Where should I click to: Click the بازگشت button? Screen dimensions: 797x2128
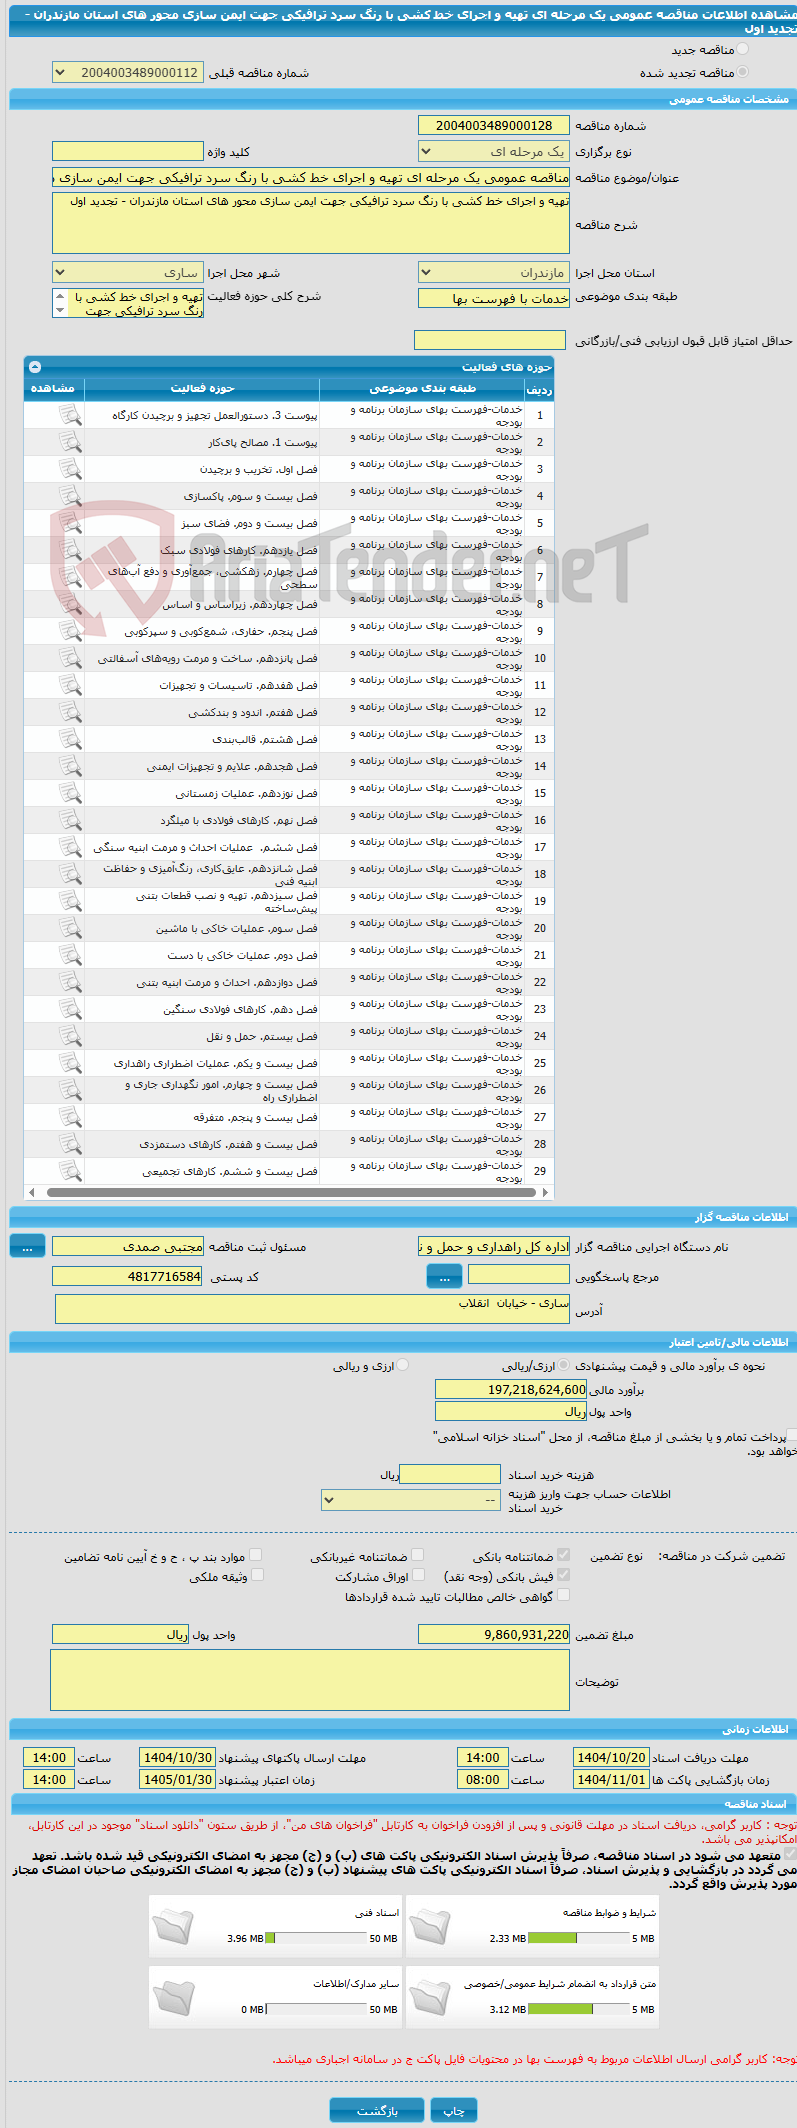point(377,2110)
